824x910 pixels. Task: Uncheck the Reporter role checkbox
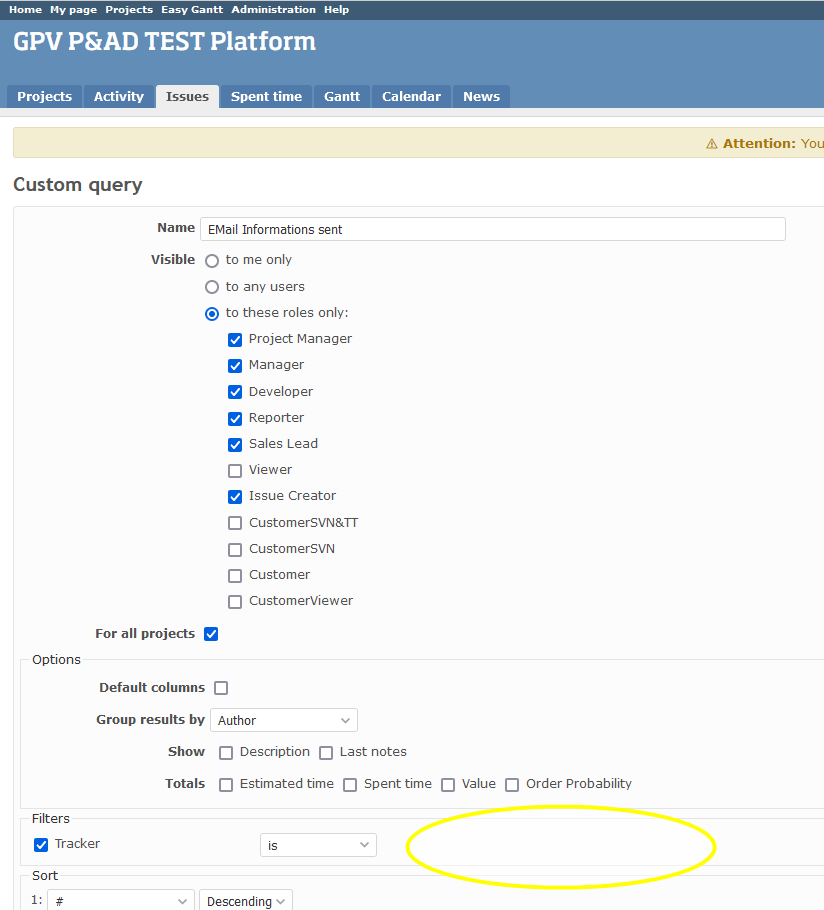pos(235,418)
